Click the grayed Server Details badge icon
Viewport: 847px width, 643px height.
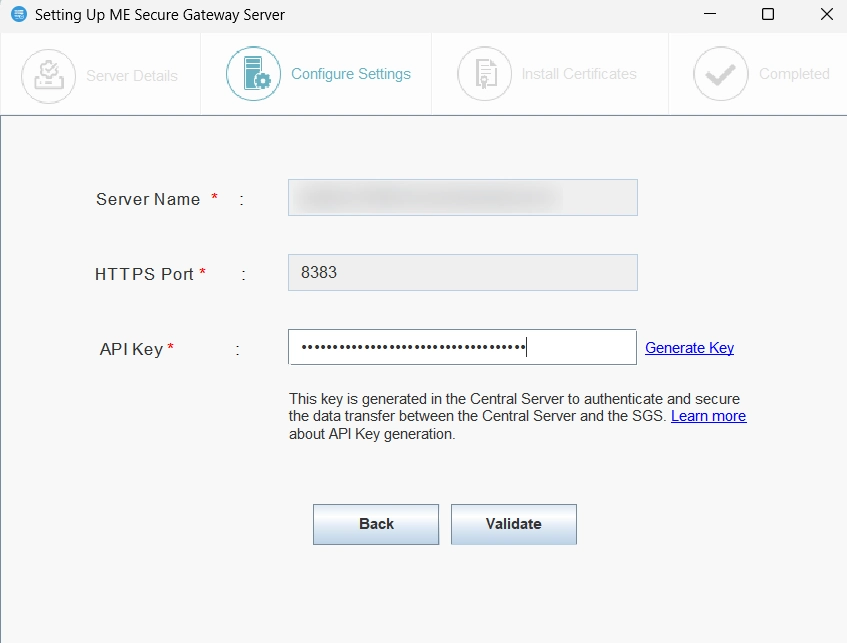[48, 74]
